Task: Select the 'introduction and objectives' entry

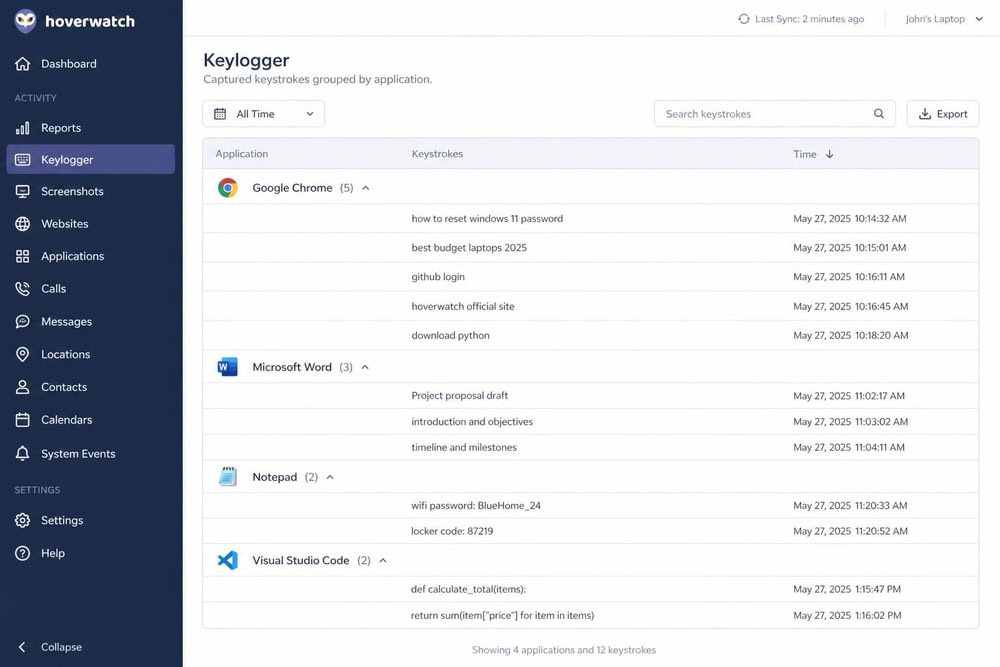Action: 591,421
